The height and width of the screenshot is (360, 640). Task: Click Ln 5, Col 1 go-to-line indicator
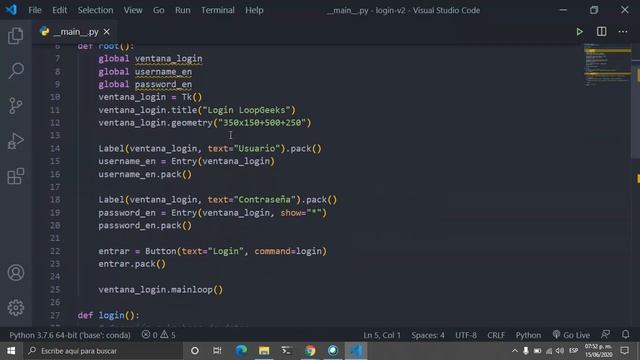[x=382, y=335]
